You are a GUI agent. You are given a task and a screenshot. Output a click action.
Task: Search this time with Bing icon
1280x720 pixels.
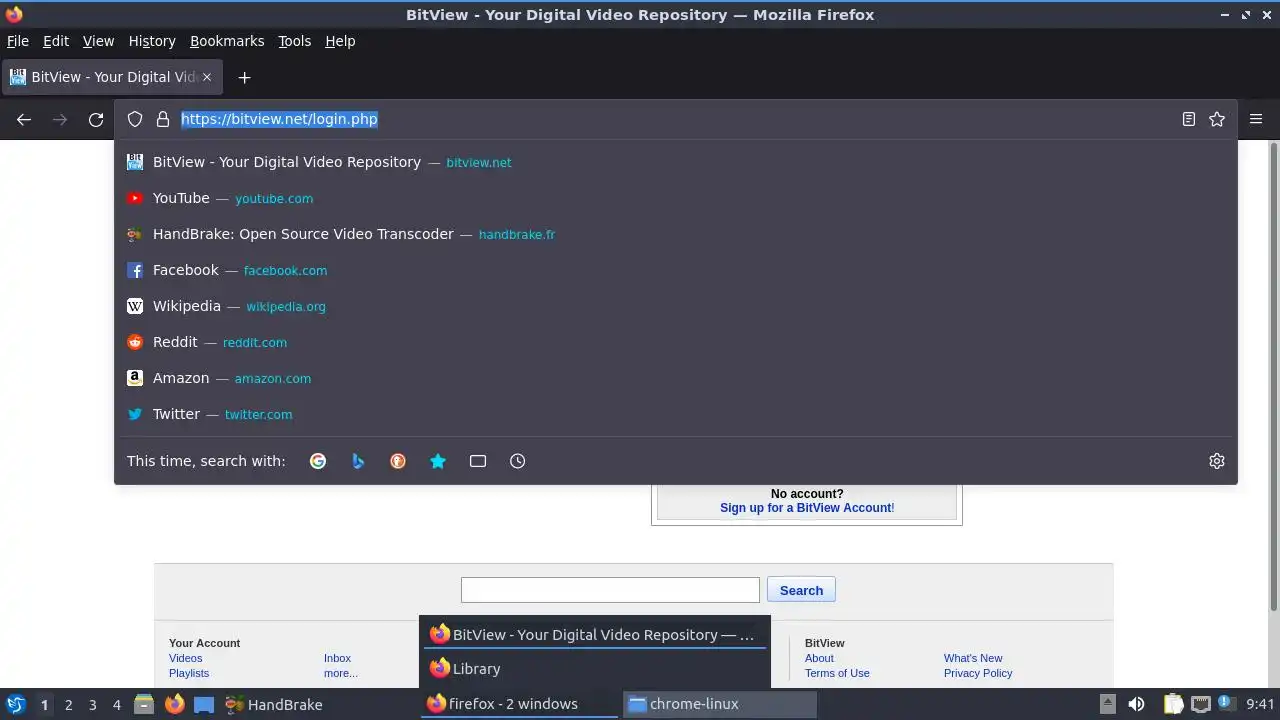tap(358, 461)
